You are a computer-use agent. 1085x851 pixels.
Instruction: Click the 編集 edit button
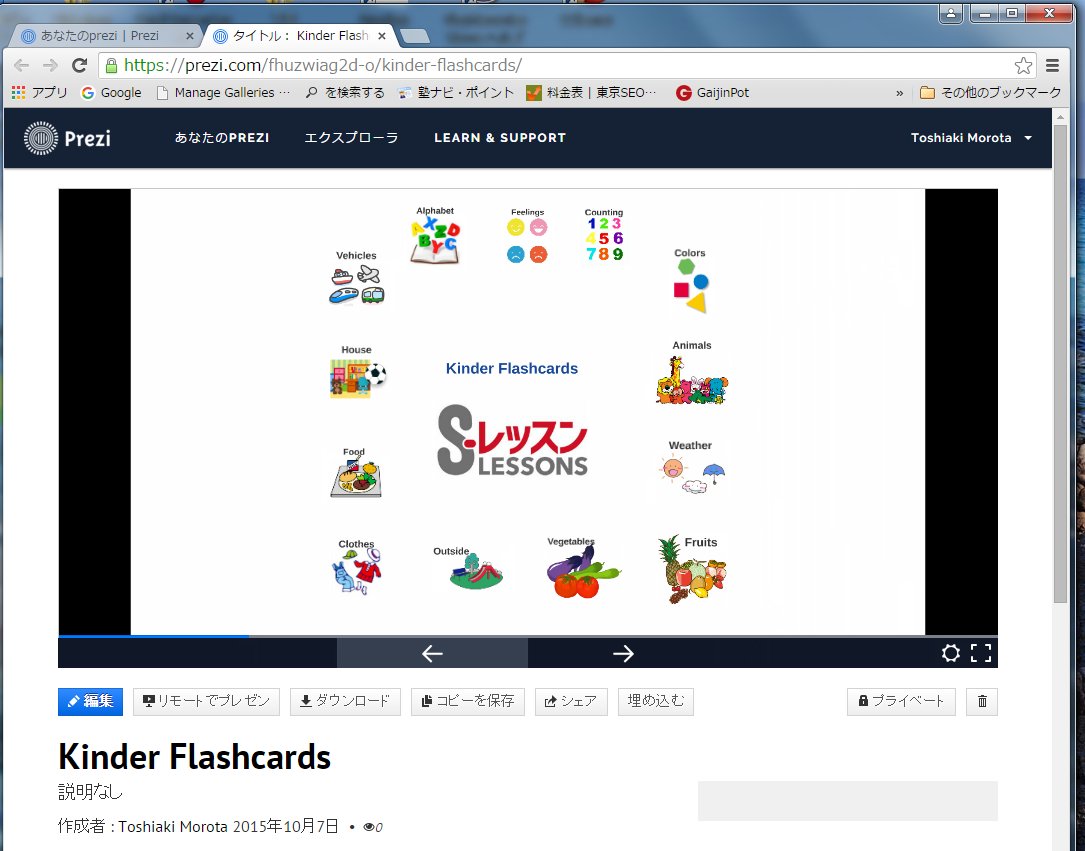(x=90, y=701)
